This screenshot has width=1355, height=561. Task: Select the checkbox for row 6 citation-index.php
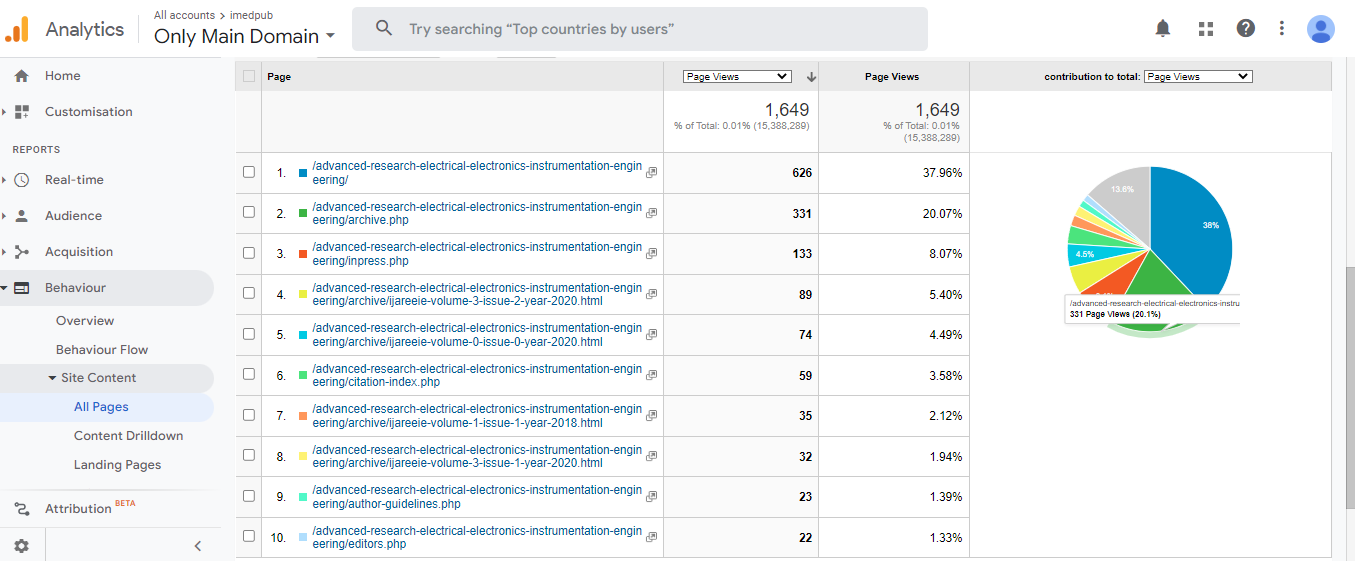(x=249, y=375)
